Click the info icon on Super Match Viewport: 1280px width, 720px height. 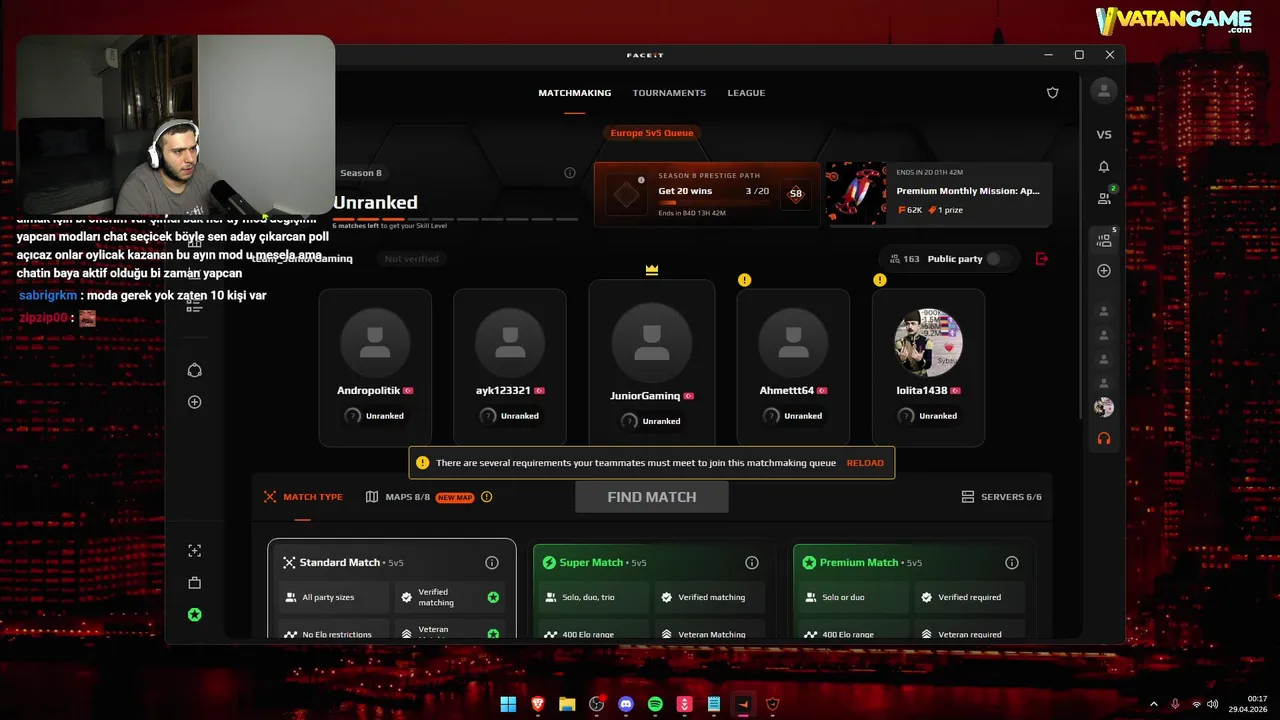(752, 563)
